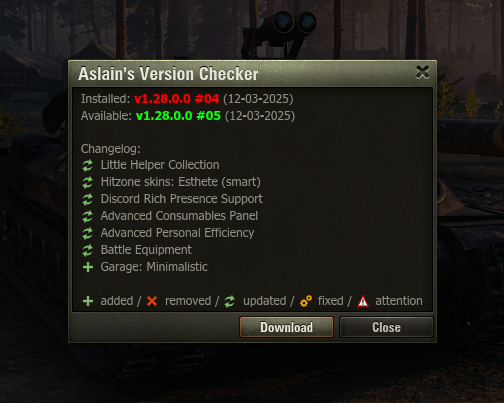
Task: Click the available version v1.28.0.0 #05 text
Action: click(x=178, y=116)
